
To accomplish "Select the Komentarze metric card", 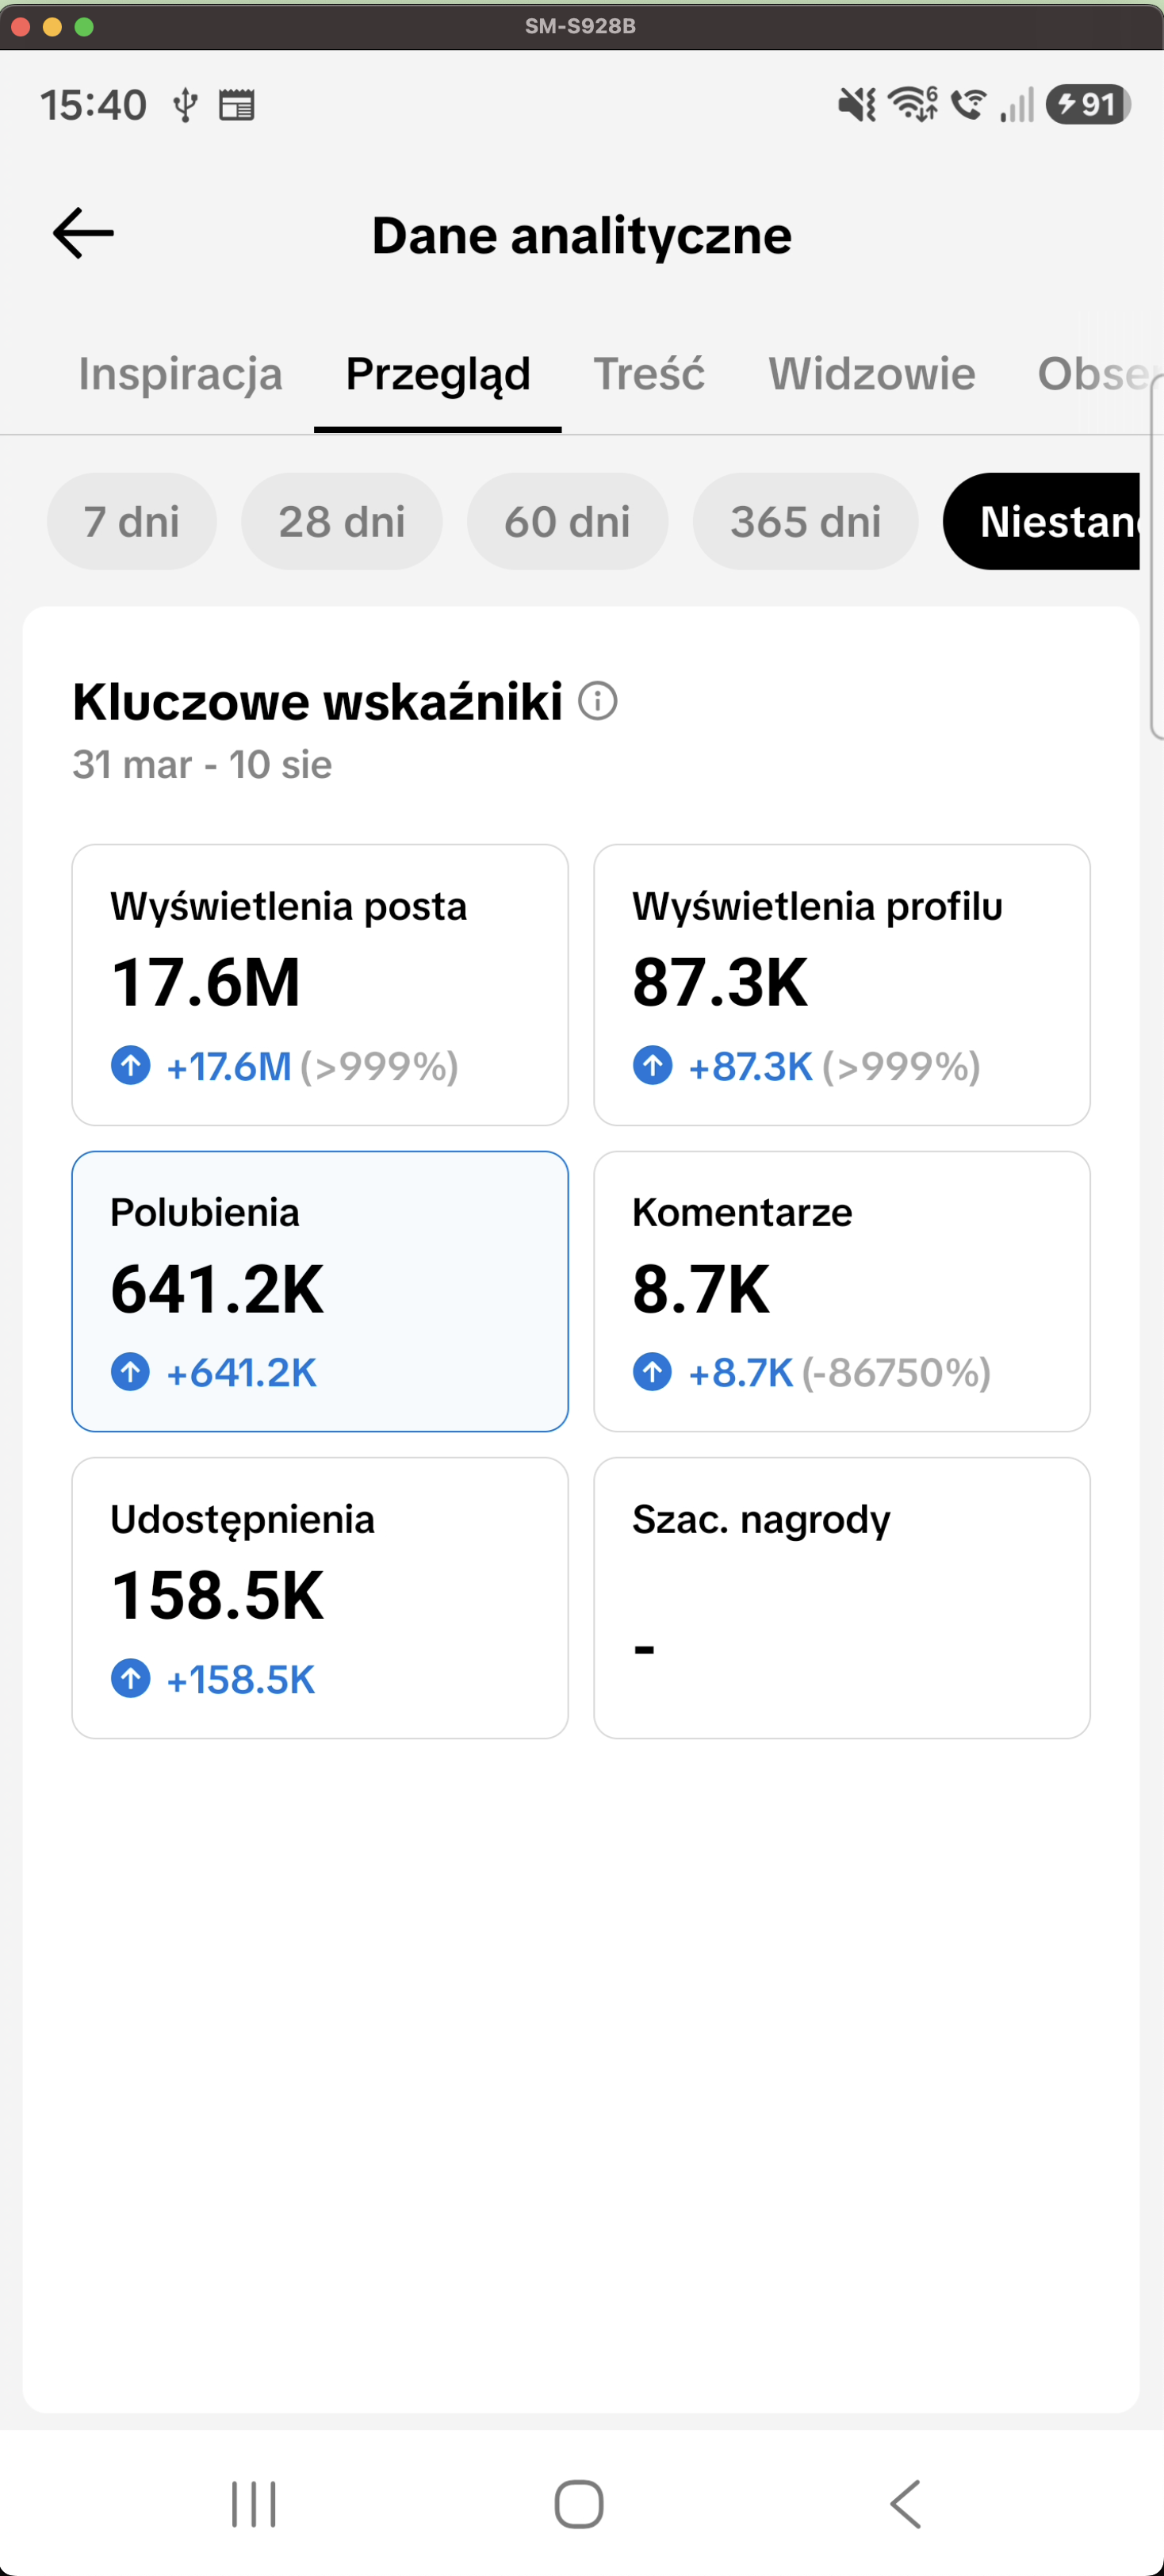I will click(842, 1292).
